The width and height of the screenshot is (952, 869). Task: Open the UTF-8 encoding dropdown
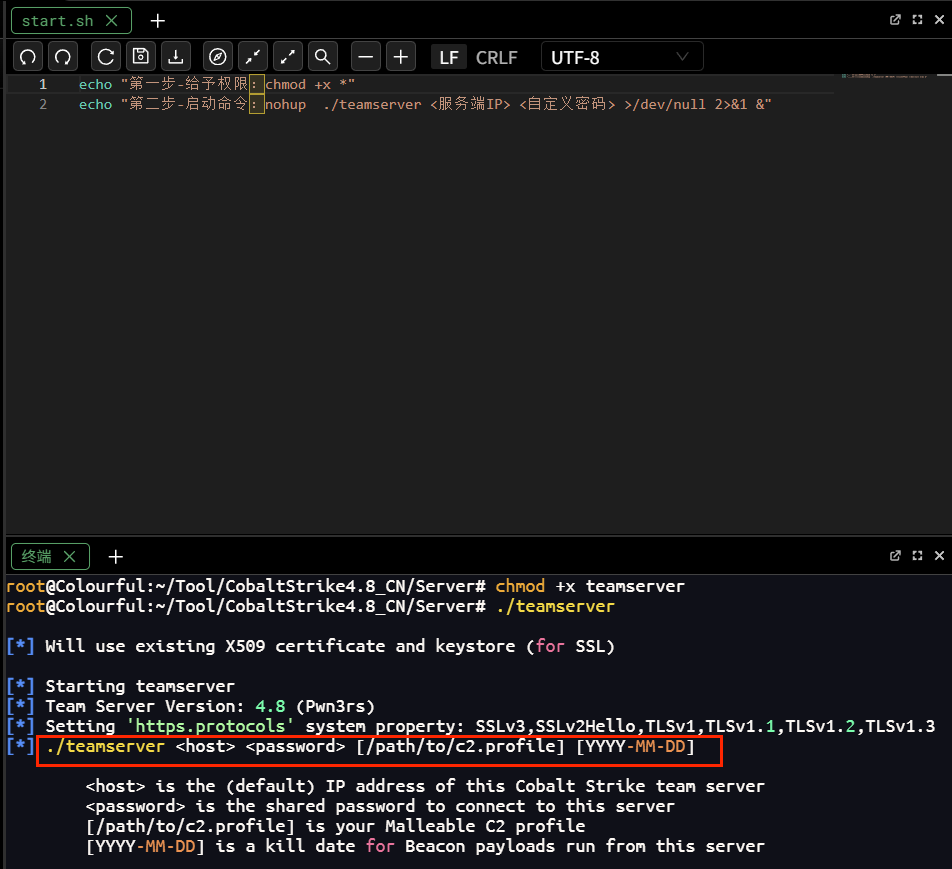click(622, 57)
